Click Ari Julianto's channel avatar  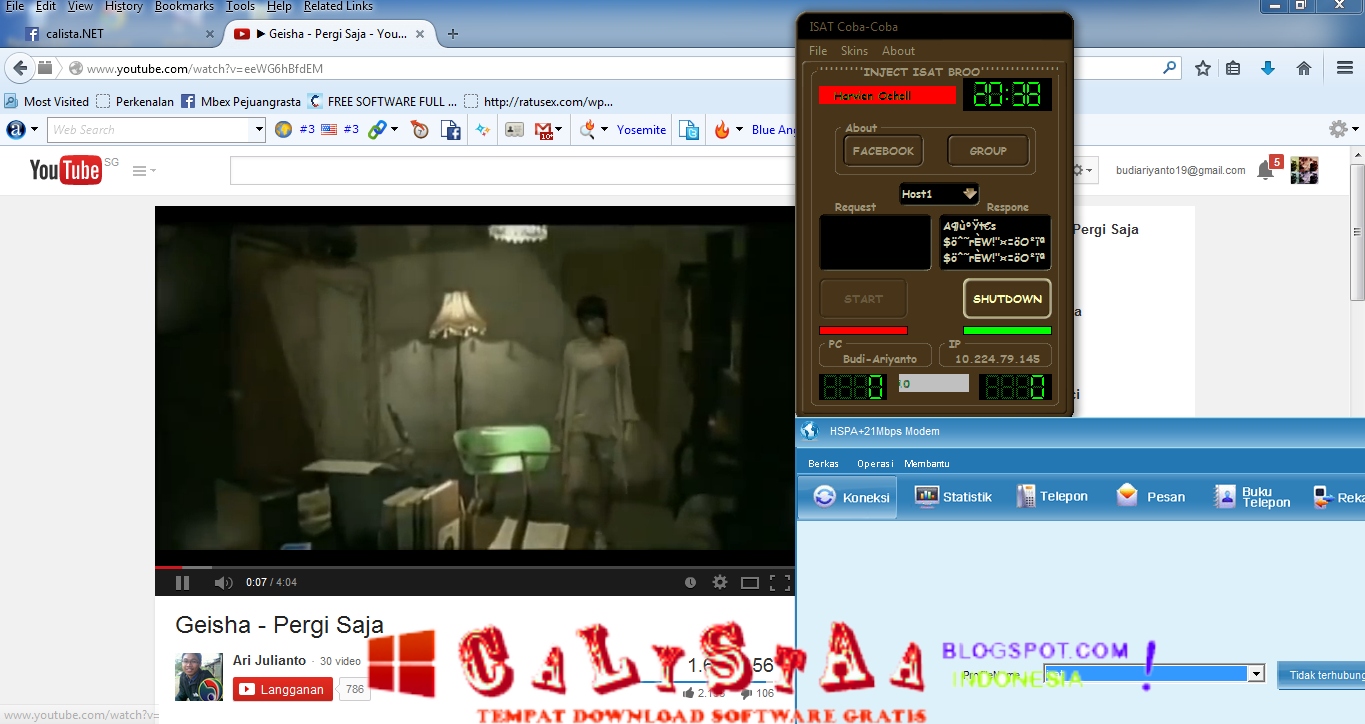coord(199,677)
